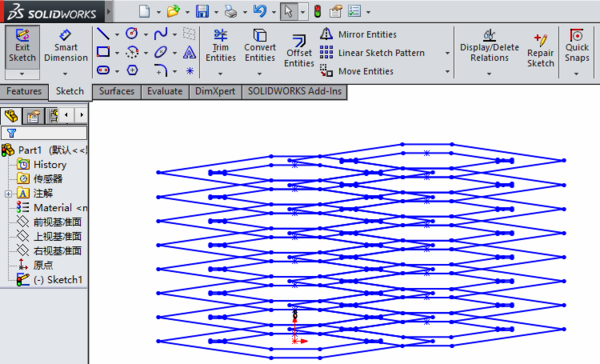Open the File Properties icon
Screen dimensions: 600x364
coord(336,11)
